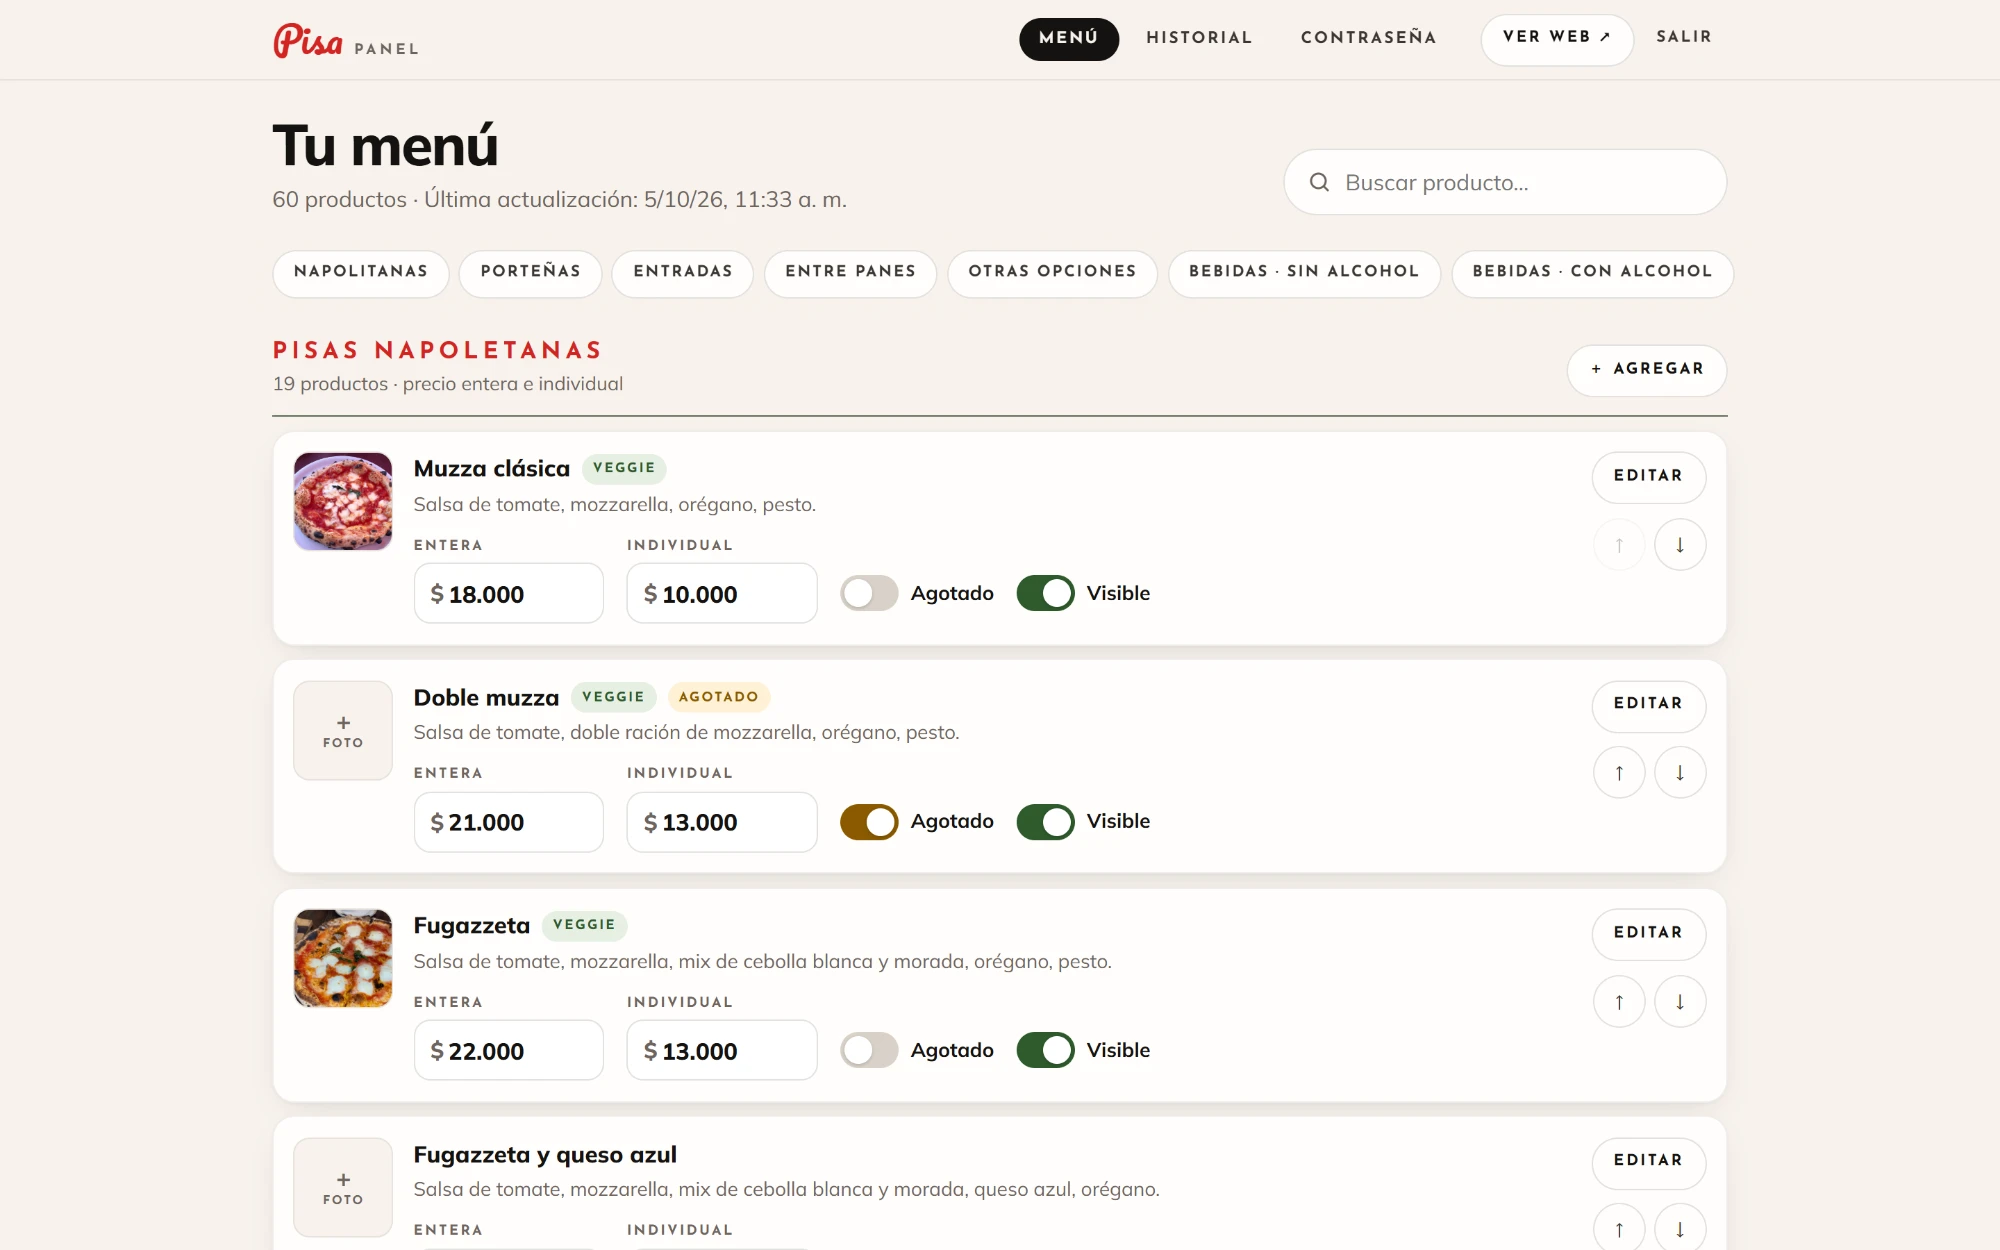Move Fugazzeta y queso azul down
The image size is (2000, 1250).
1679,1229
